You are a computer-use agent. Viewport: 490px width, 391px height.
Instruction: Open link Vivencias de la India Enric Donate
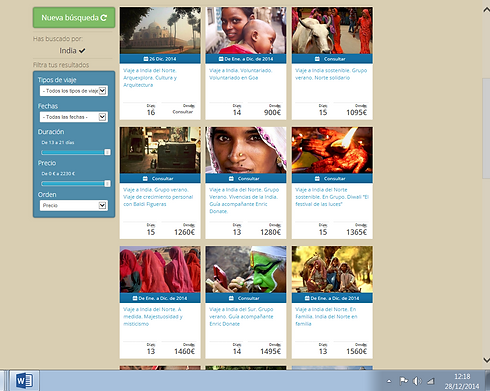click(244, 200)
